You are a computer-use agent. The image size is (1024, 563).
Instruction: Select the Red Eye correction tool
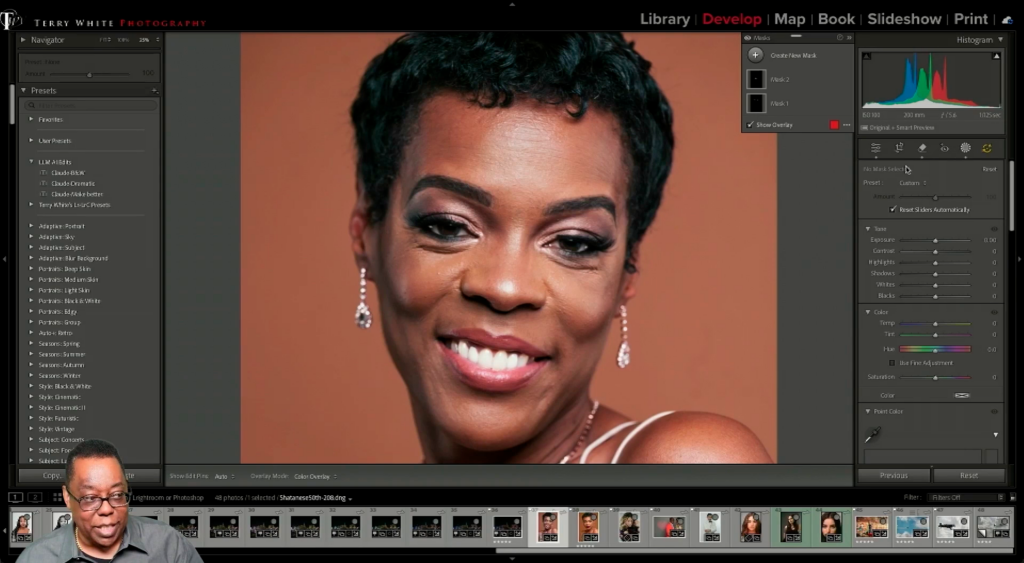(x=944, y=148)
